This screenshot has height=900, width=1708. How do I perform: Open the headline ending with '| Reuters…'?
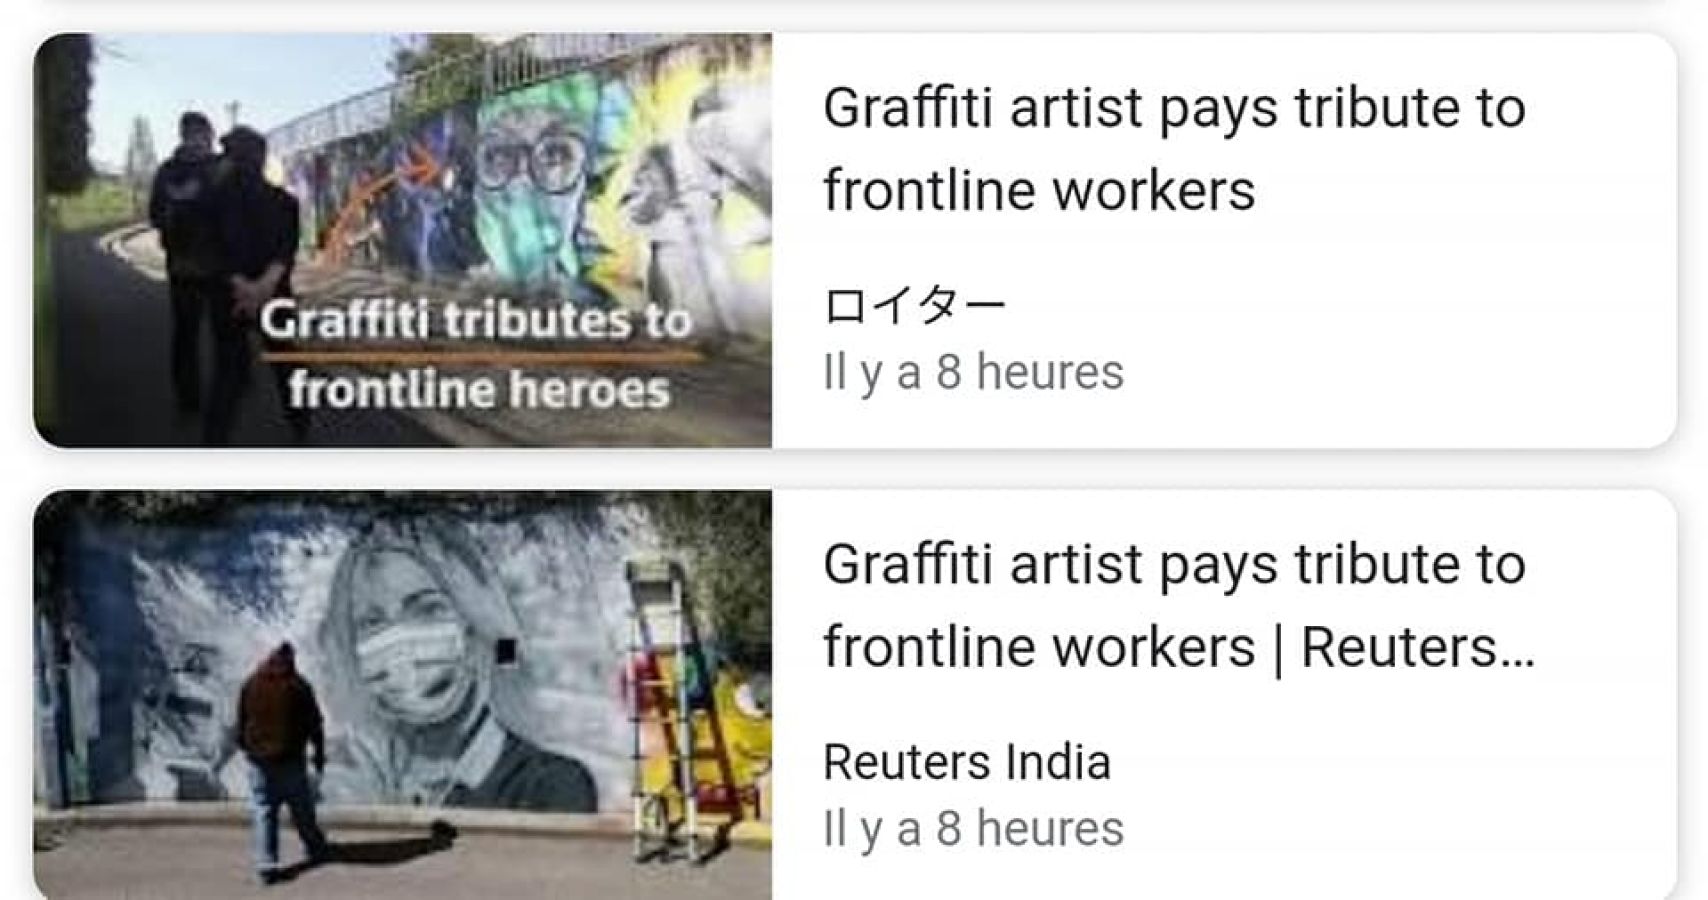pyautogui.click(x=1179, y=605)
